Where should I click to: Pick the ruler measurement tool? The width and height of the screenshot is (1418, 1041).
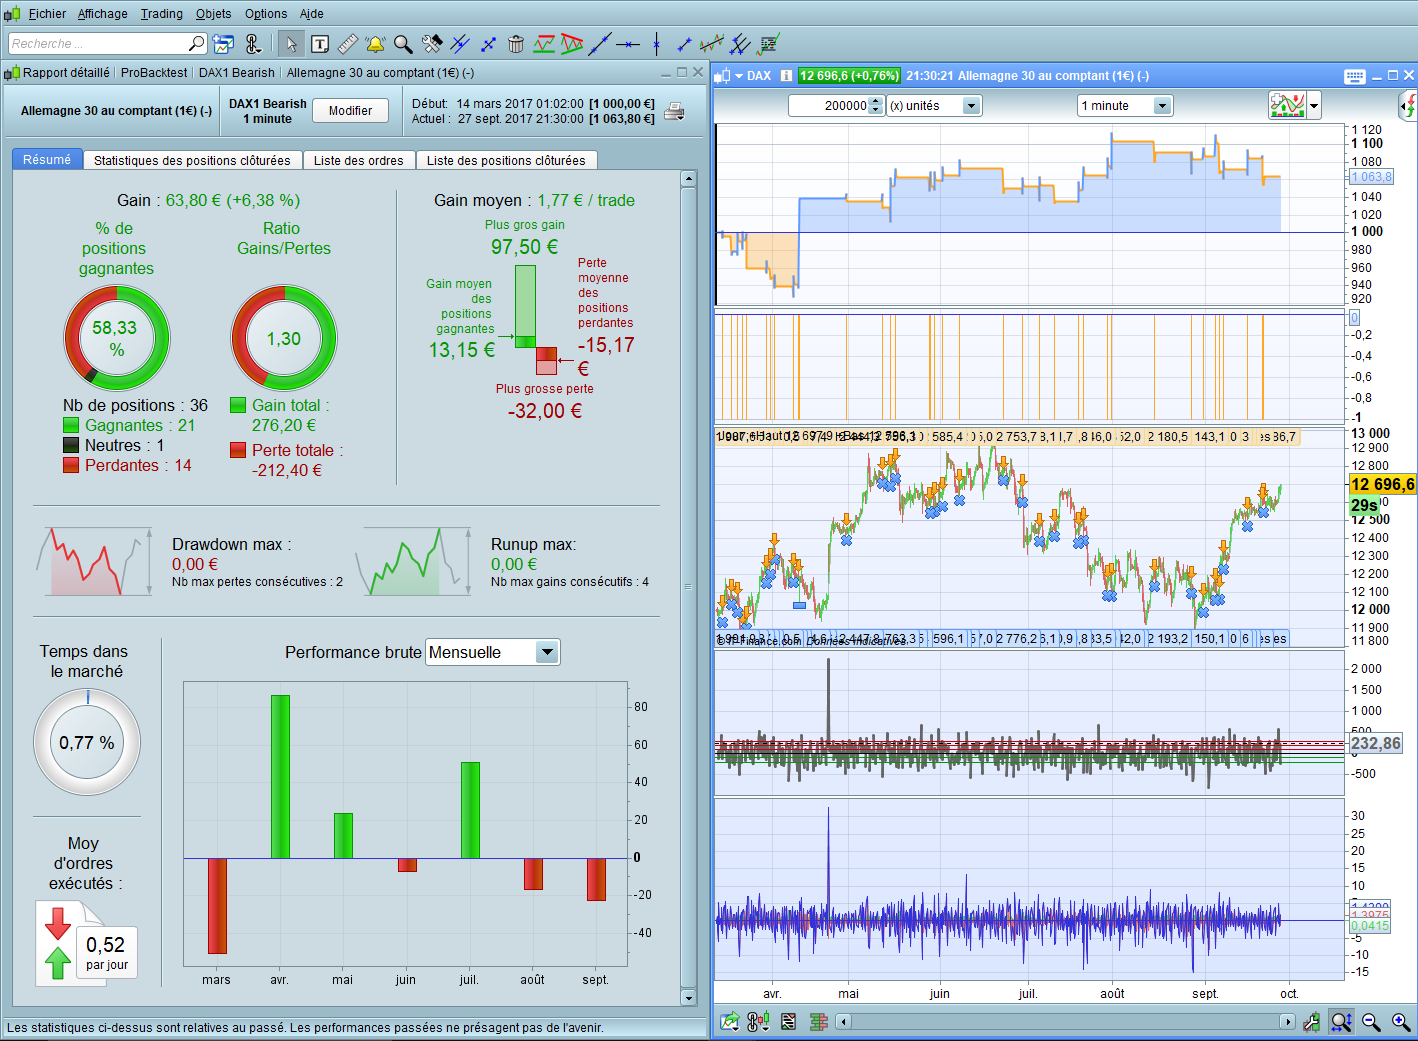tap(348, 44)
